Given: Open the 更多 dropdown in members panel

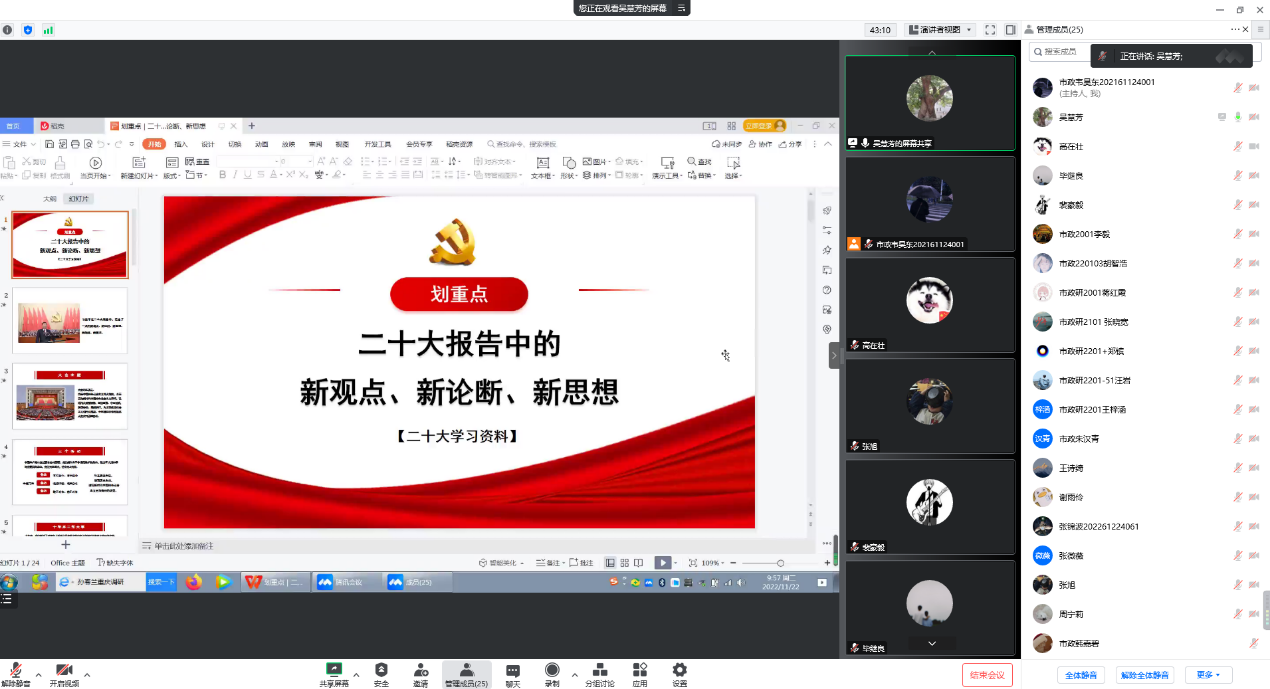Looking at the screenshot, I should tap(1208, 675).
